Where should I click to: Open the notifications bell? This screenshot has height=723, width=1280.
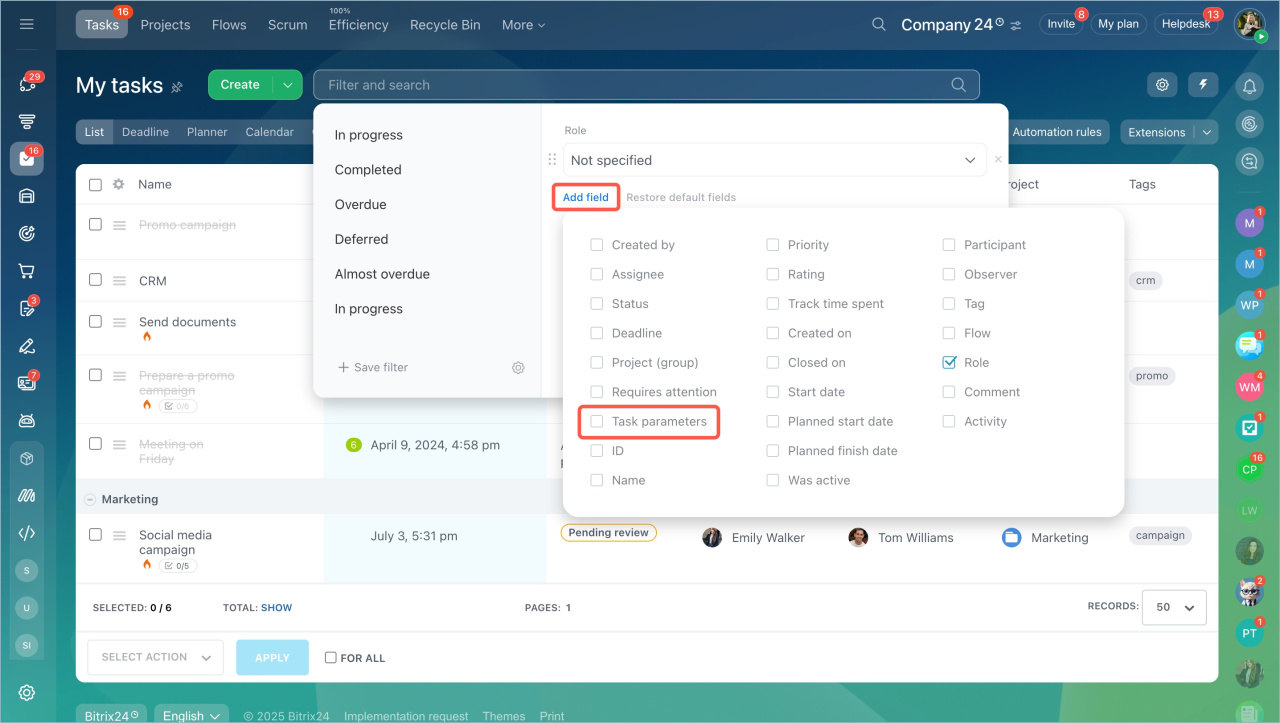pos(1249,87)
